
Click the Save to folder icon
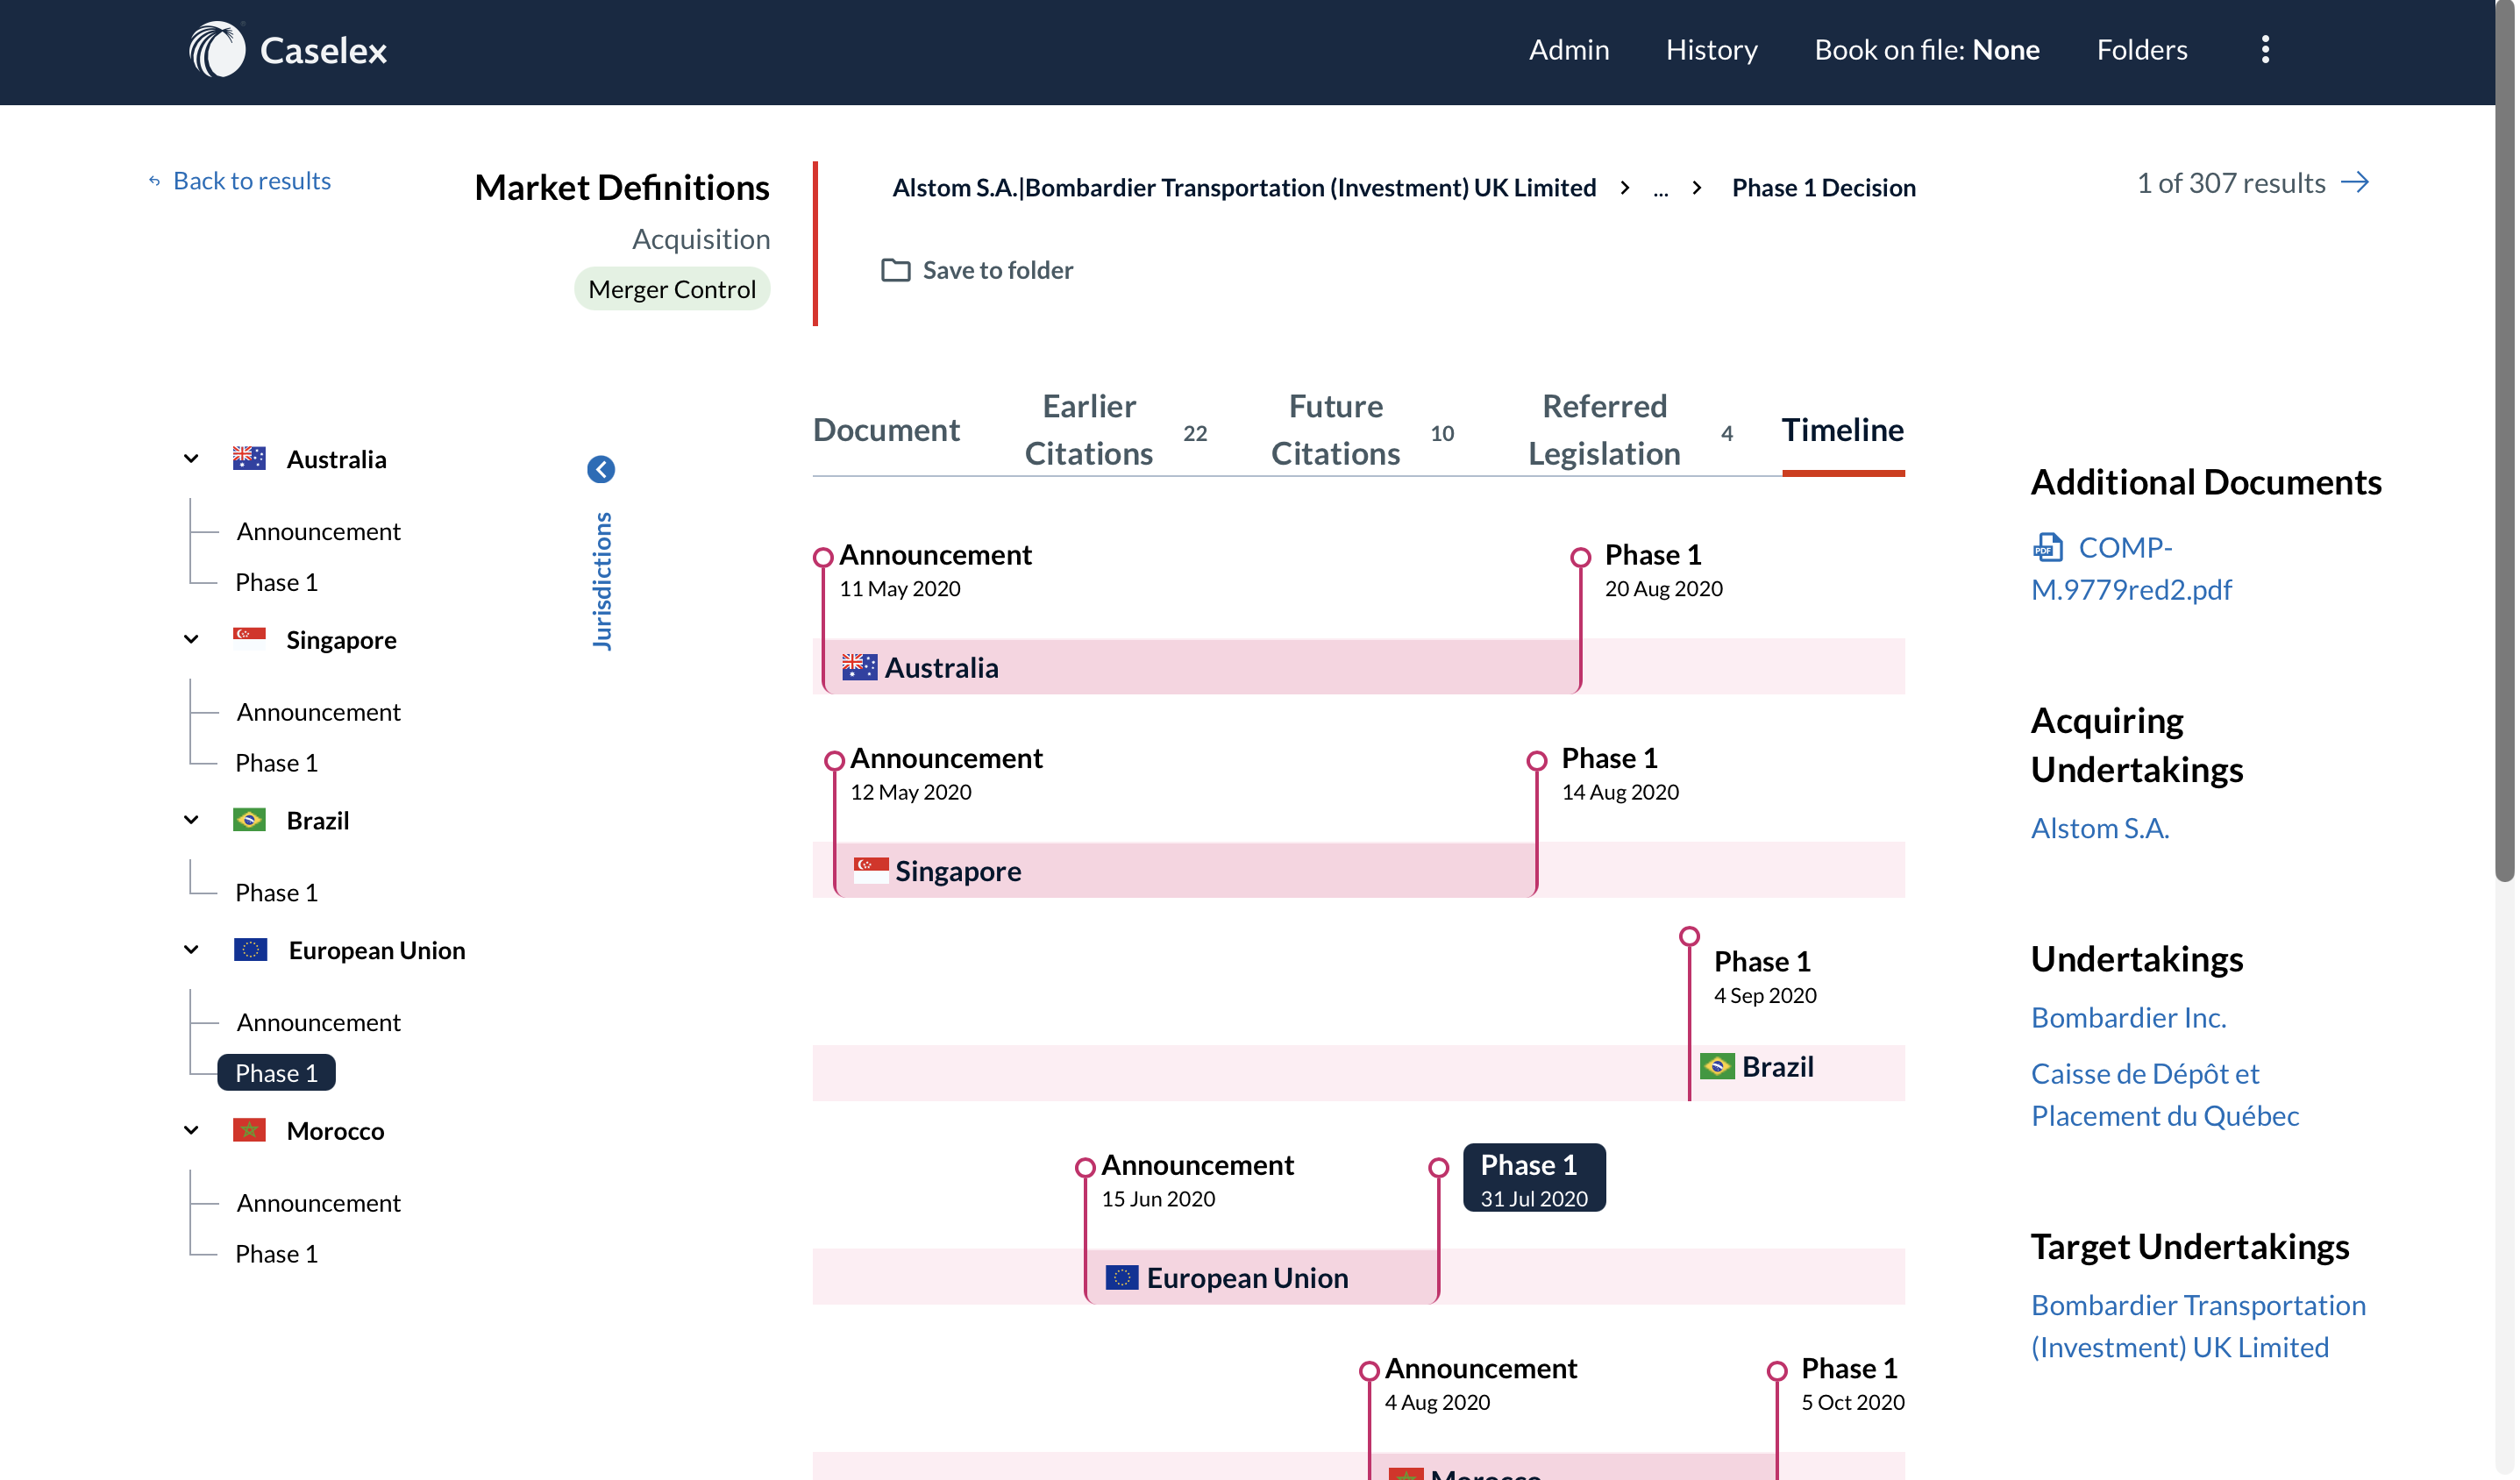click(895, 270)
